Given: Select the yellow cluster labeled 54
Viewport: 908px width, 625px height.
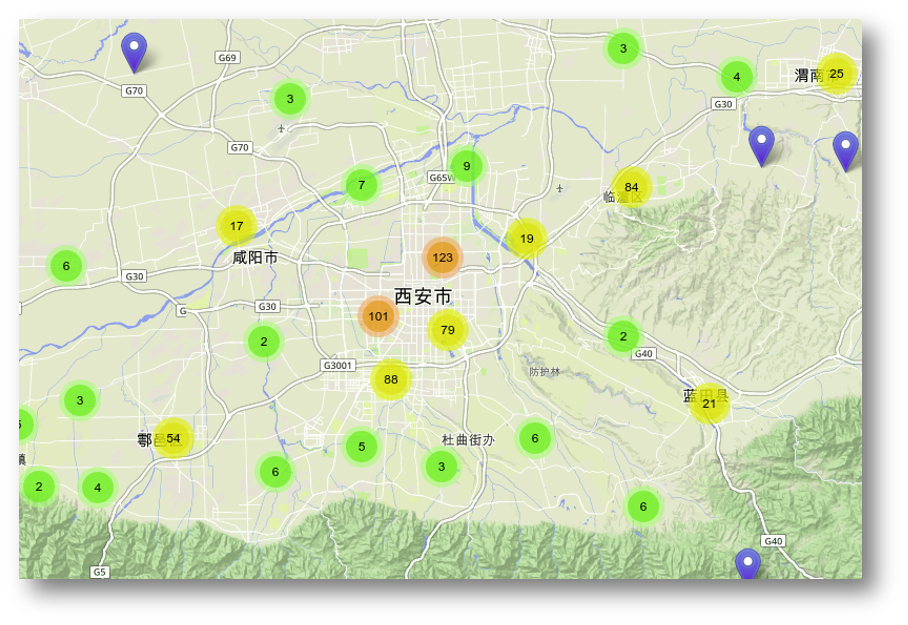Looking at the screenshot, I should click(173, 438).
